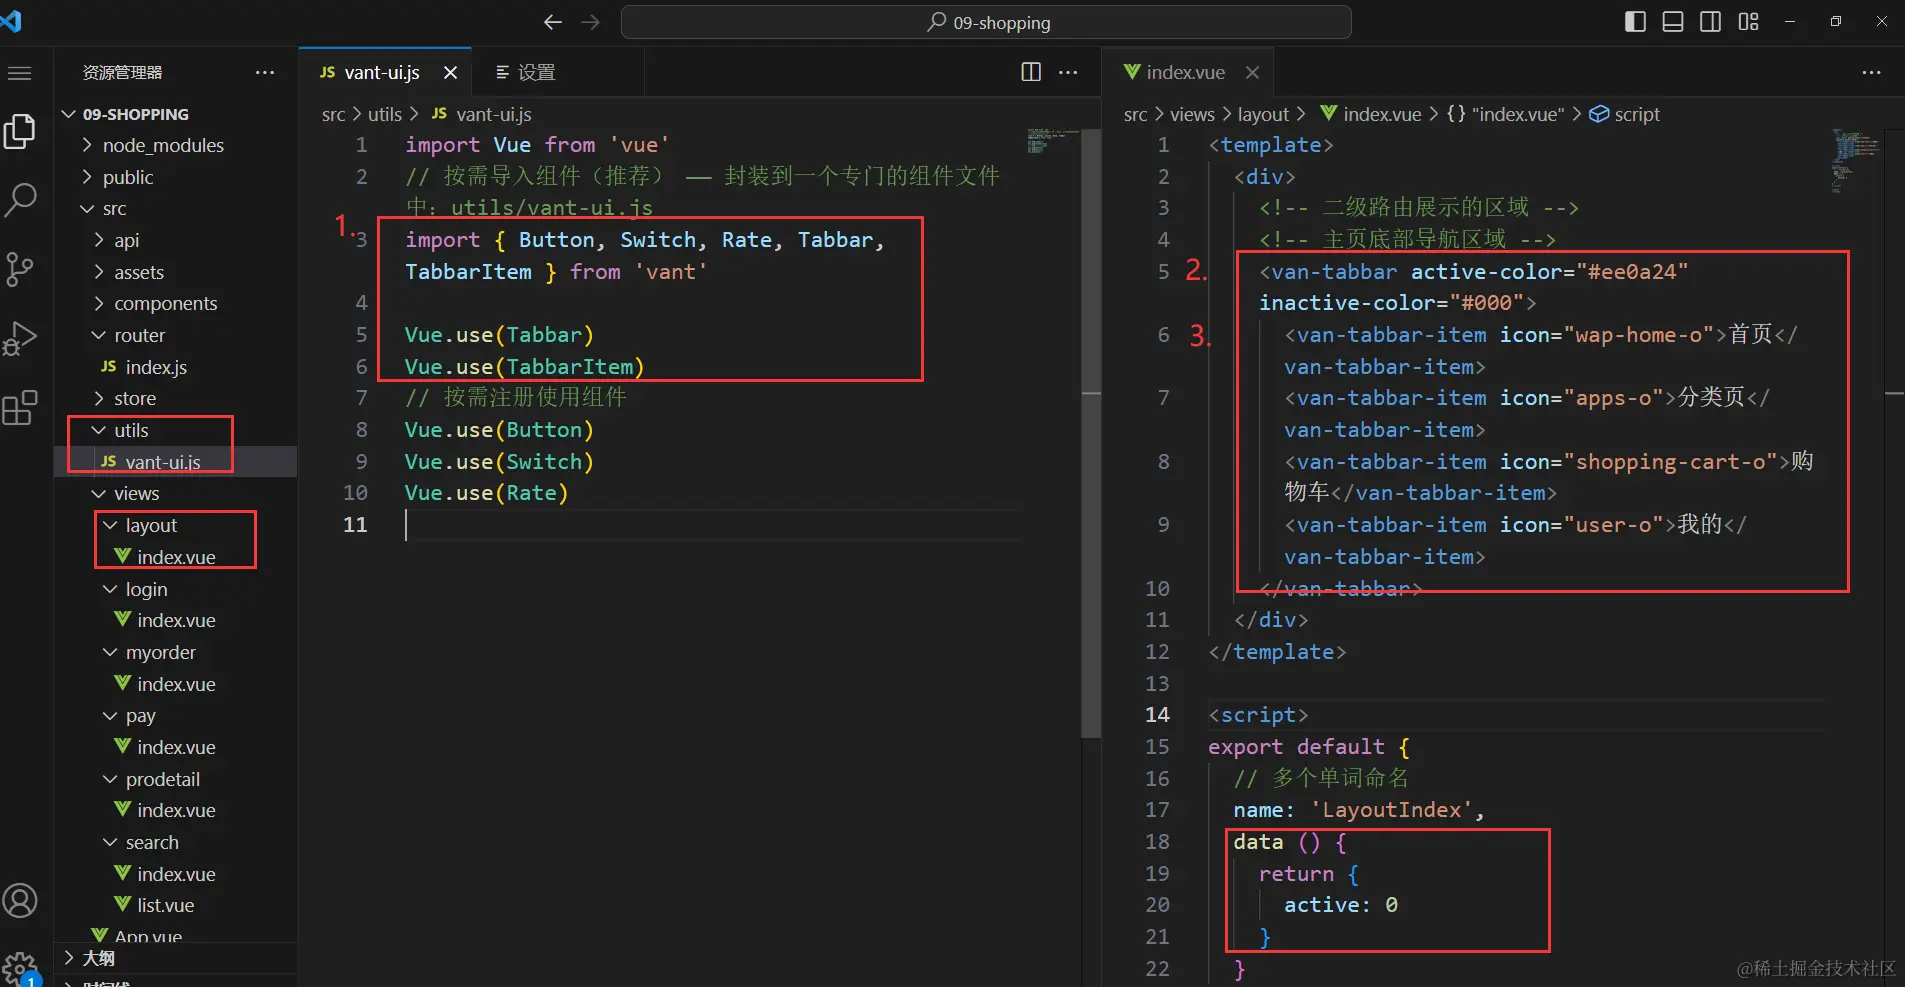Close the right index.vue tab
This screenshot has width=1905, height=987.
click(1252, 72)
